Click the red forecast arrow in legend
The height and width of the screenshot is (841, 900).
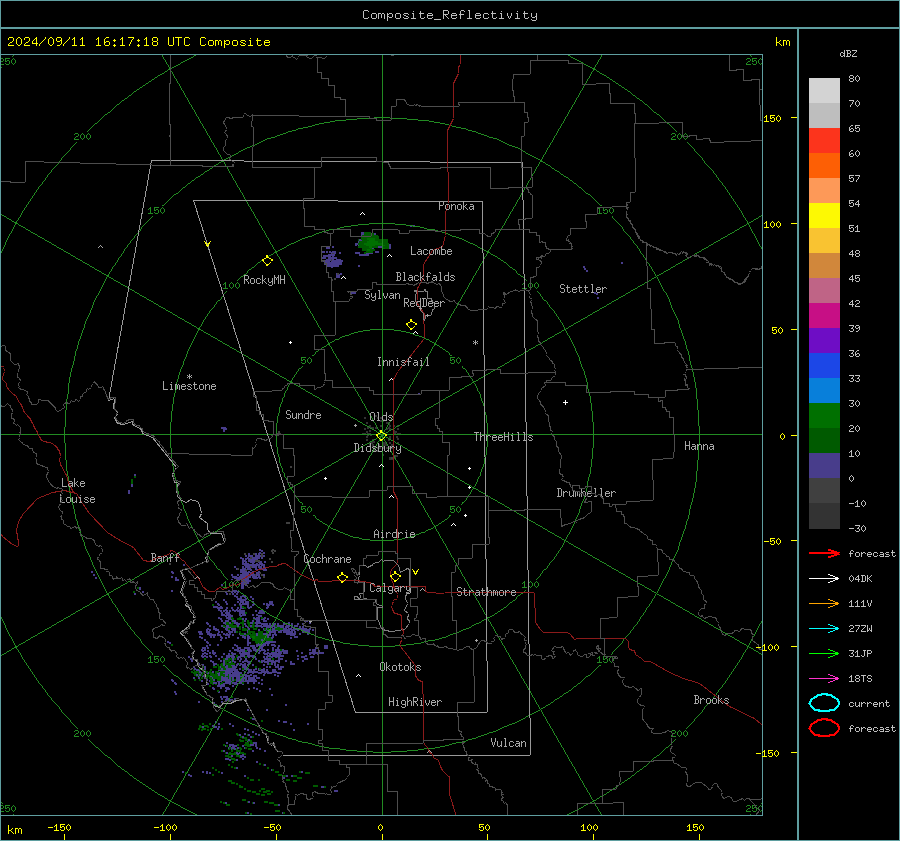[x=824, y=553]
